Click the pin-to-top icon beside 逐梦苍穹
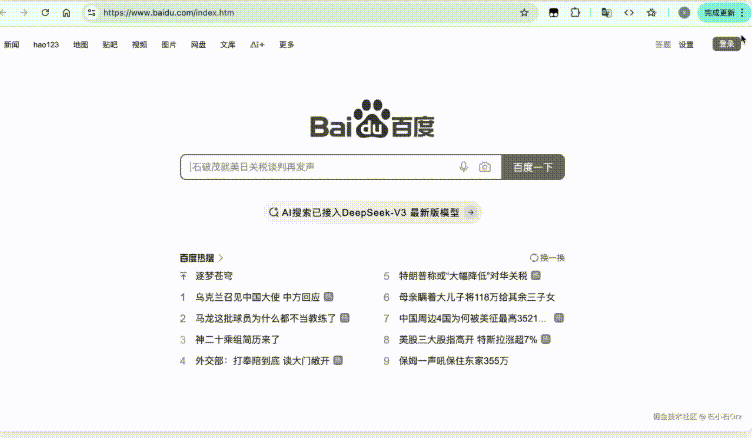This screenshot has height=438, width=752. click(183, 276)
